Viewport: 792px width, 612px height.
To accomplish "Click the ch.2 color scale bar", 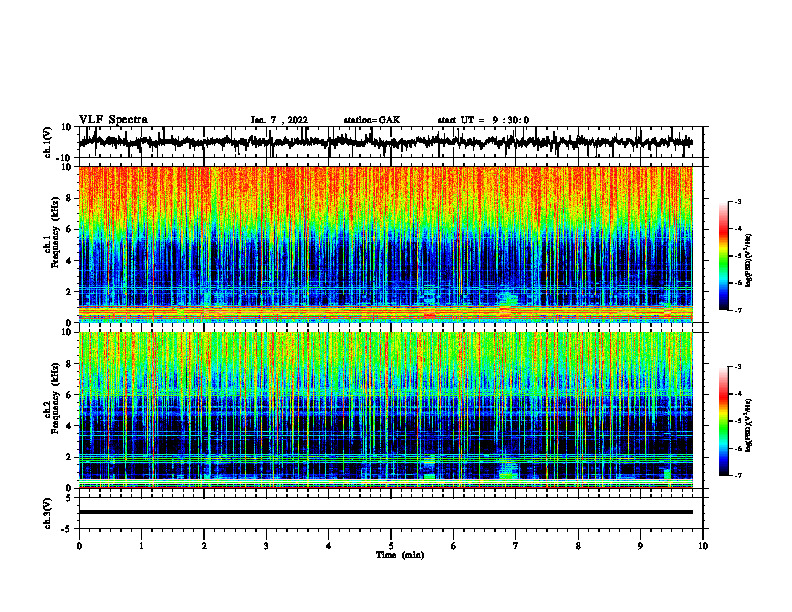I will [x=723, y=421].
